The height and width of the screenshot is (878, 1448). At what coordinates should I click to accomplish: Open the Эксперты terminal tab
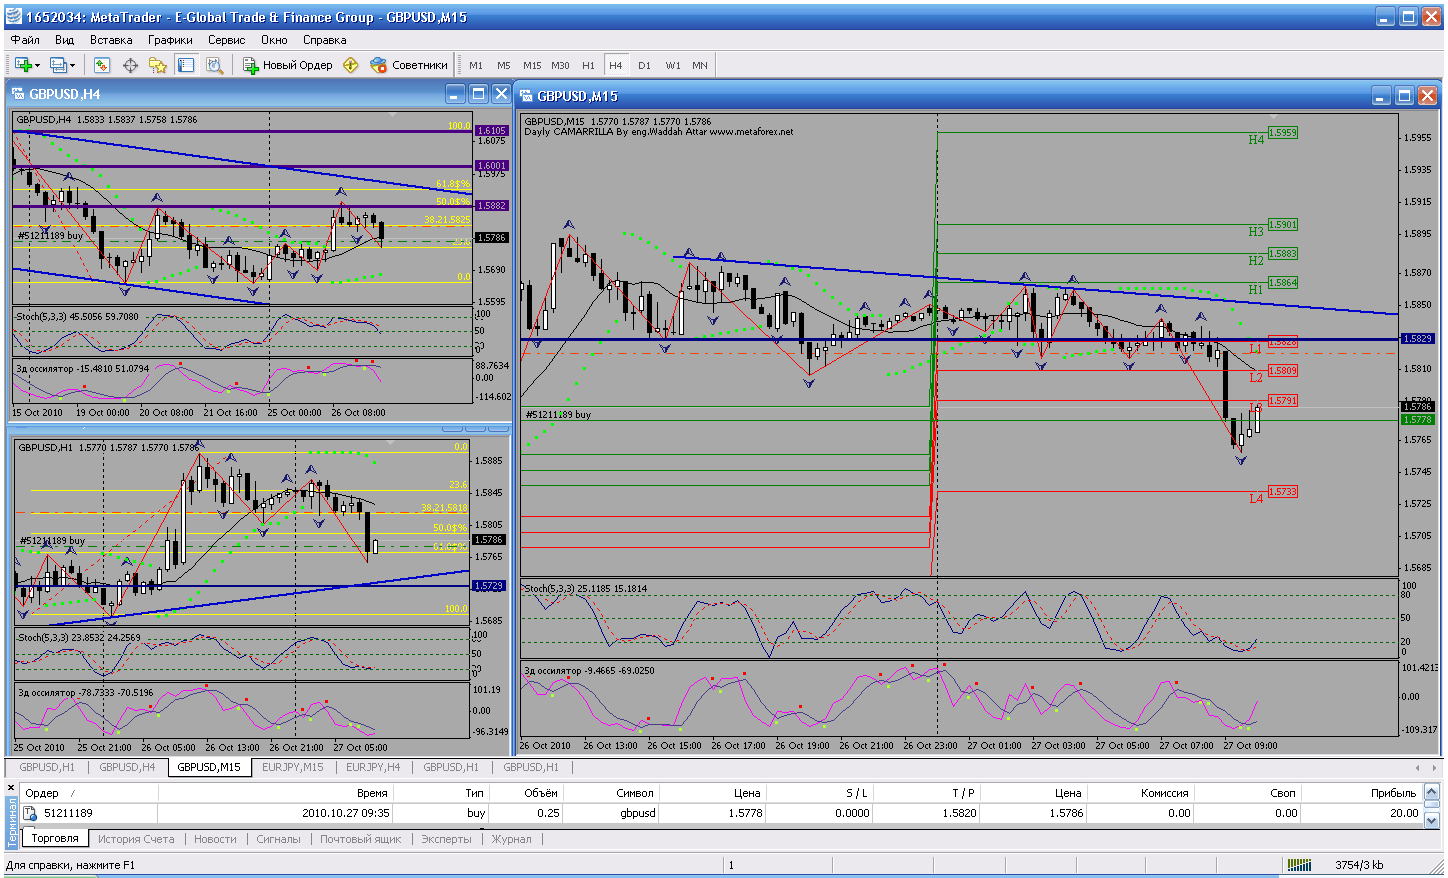coord(446,839)
